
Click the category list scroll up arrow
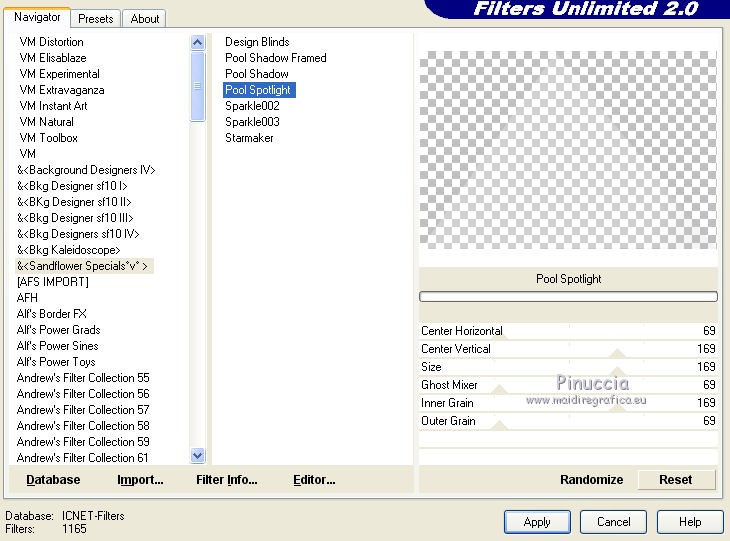coord(197,43)
